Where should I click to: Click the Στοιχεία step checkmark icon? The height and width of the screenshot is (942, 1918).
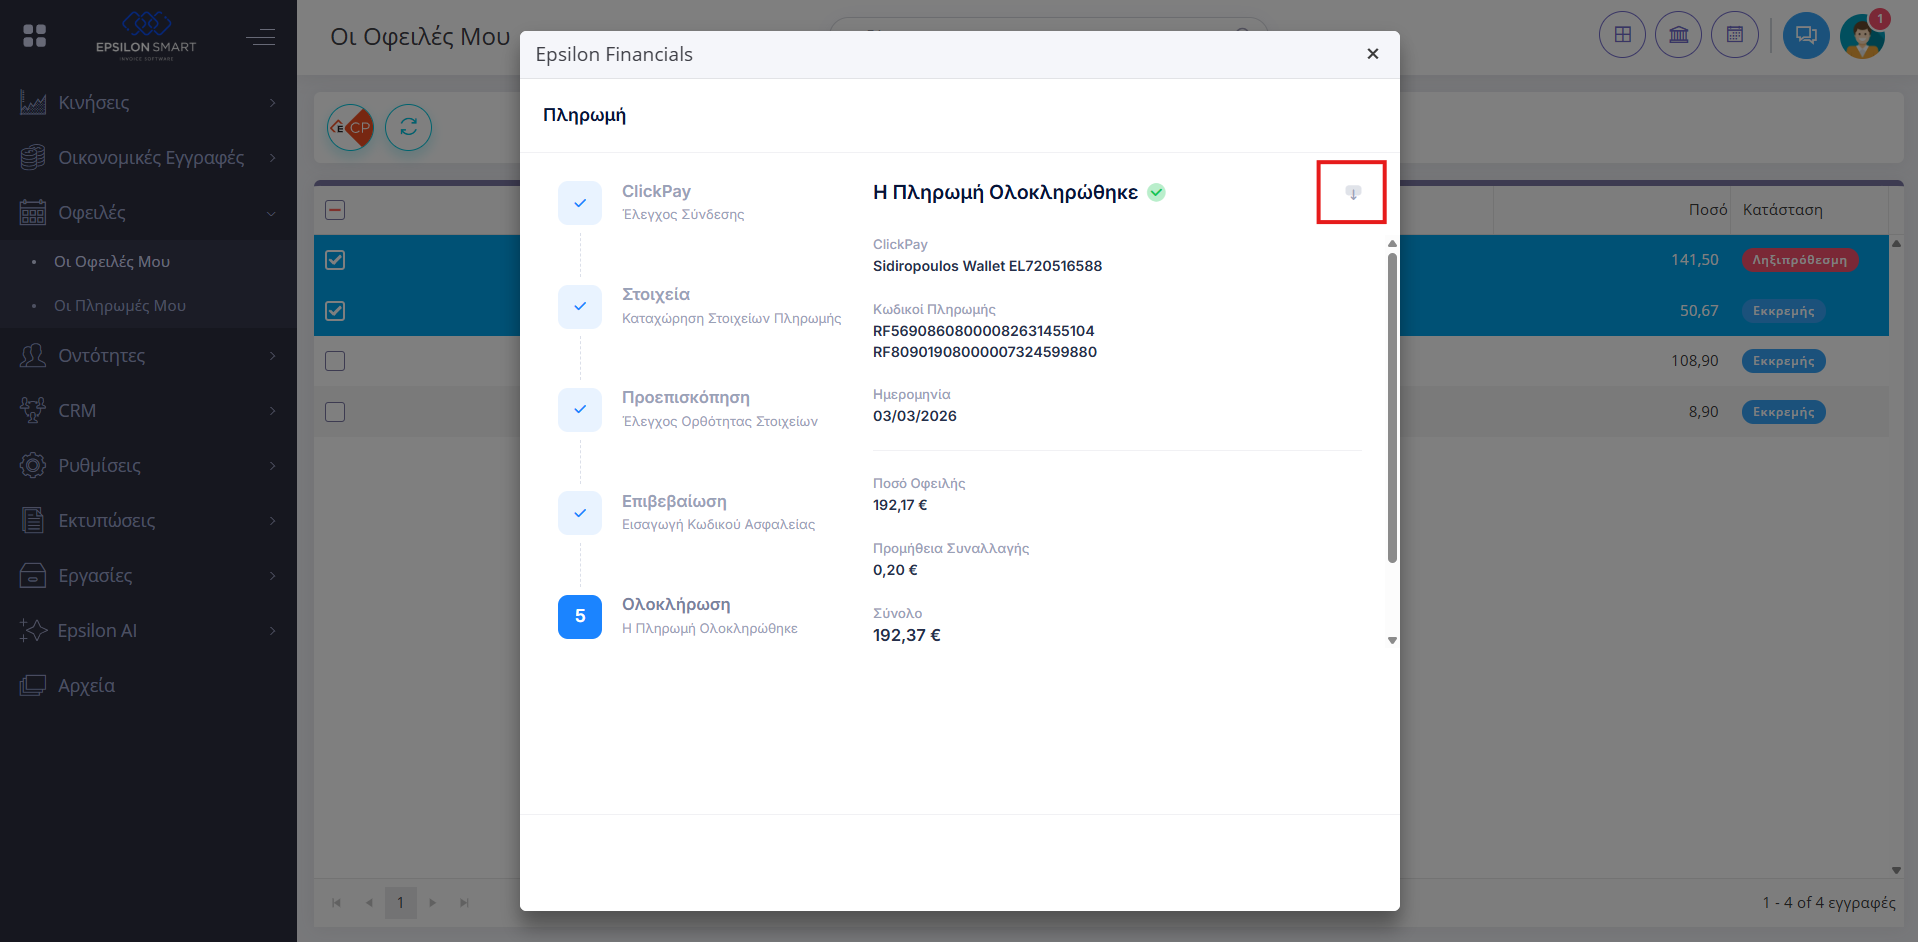point(580,306)
